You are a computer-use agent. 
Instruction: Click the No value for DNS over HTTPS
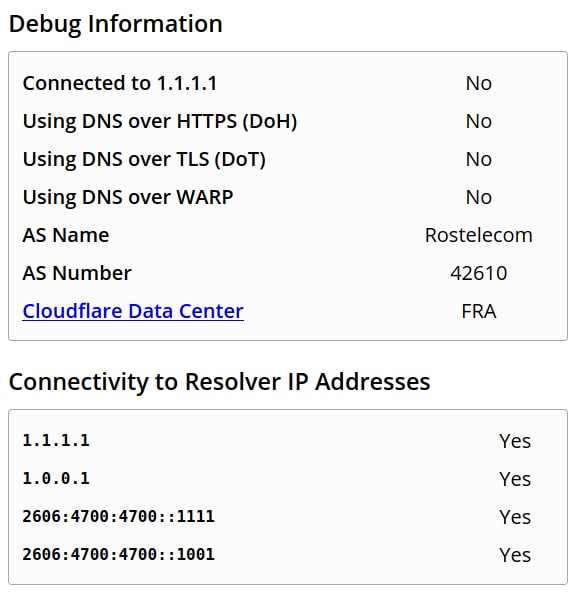(x=478, y=121)
